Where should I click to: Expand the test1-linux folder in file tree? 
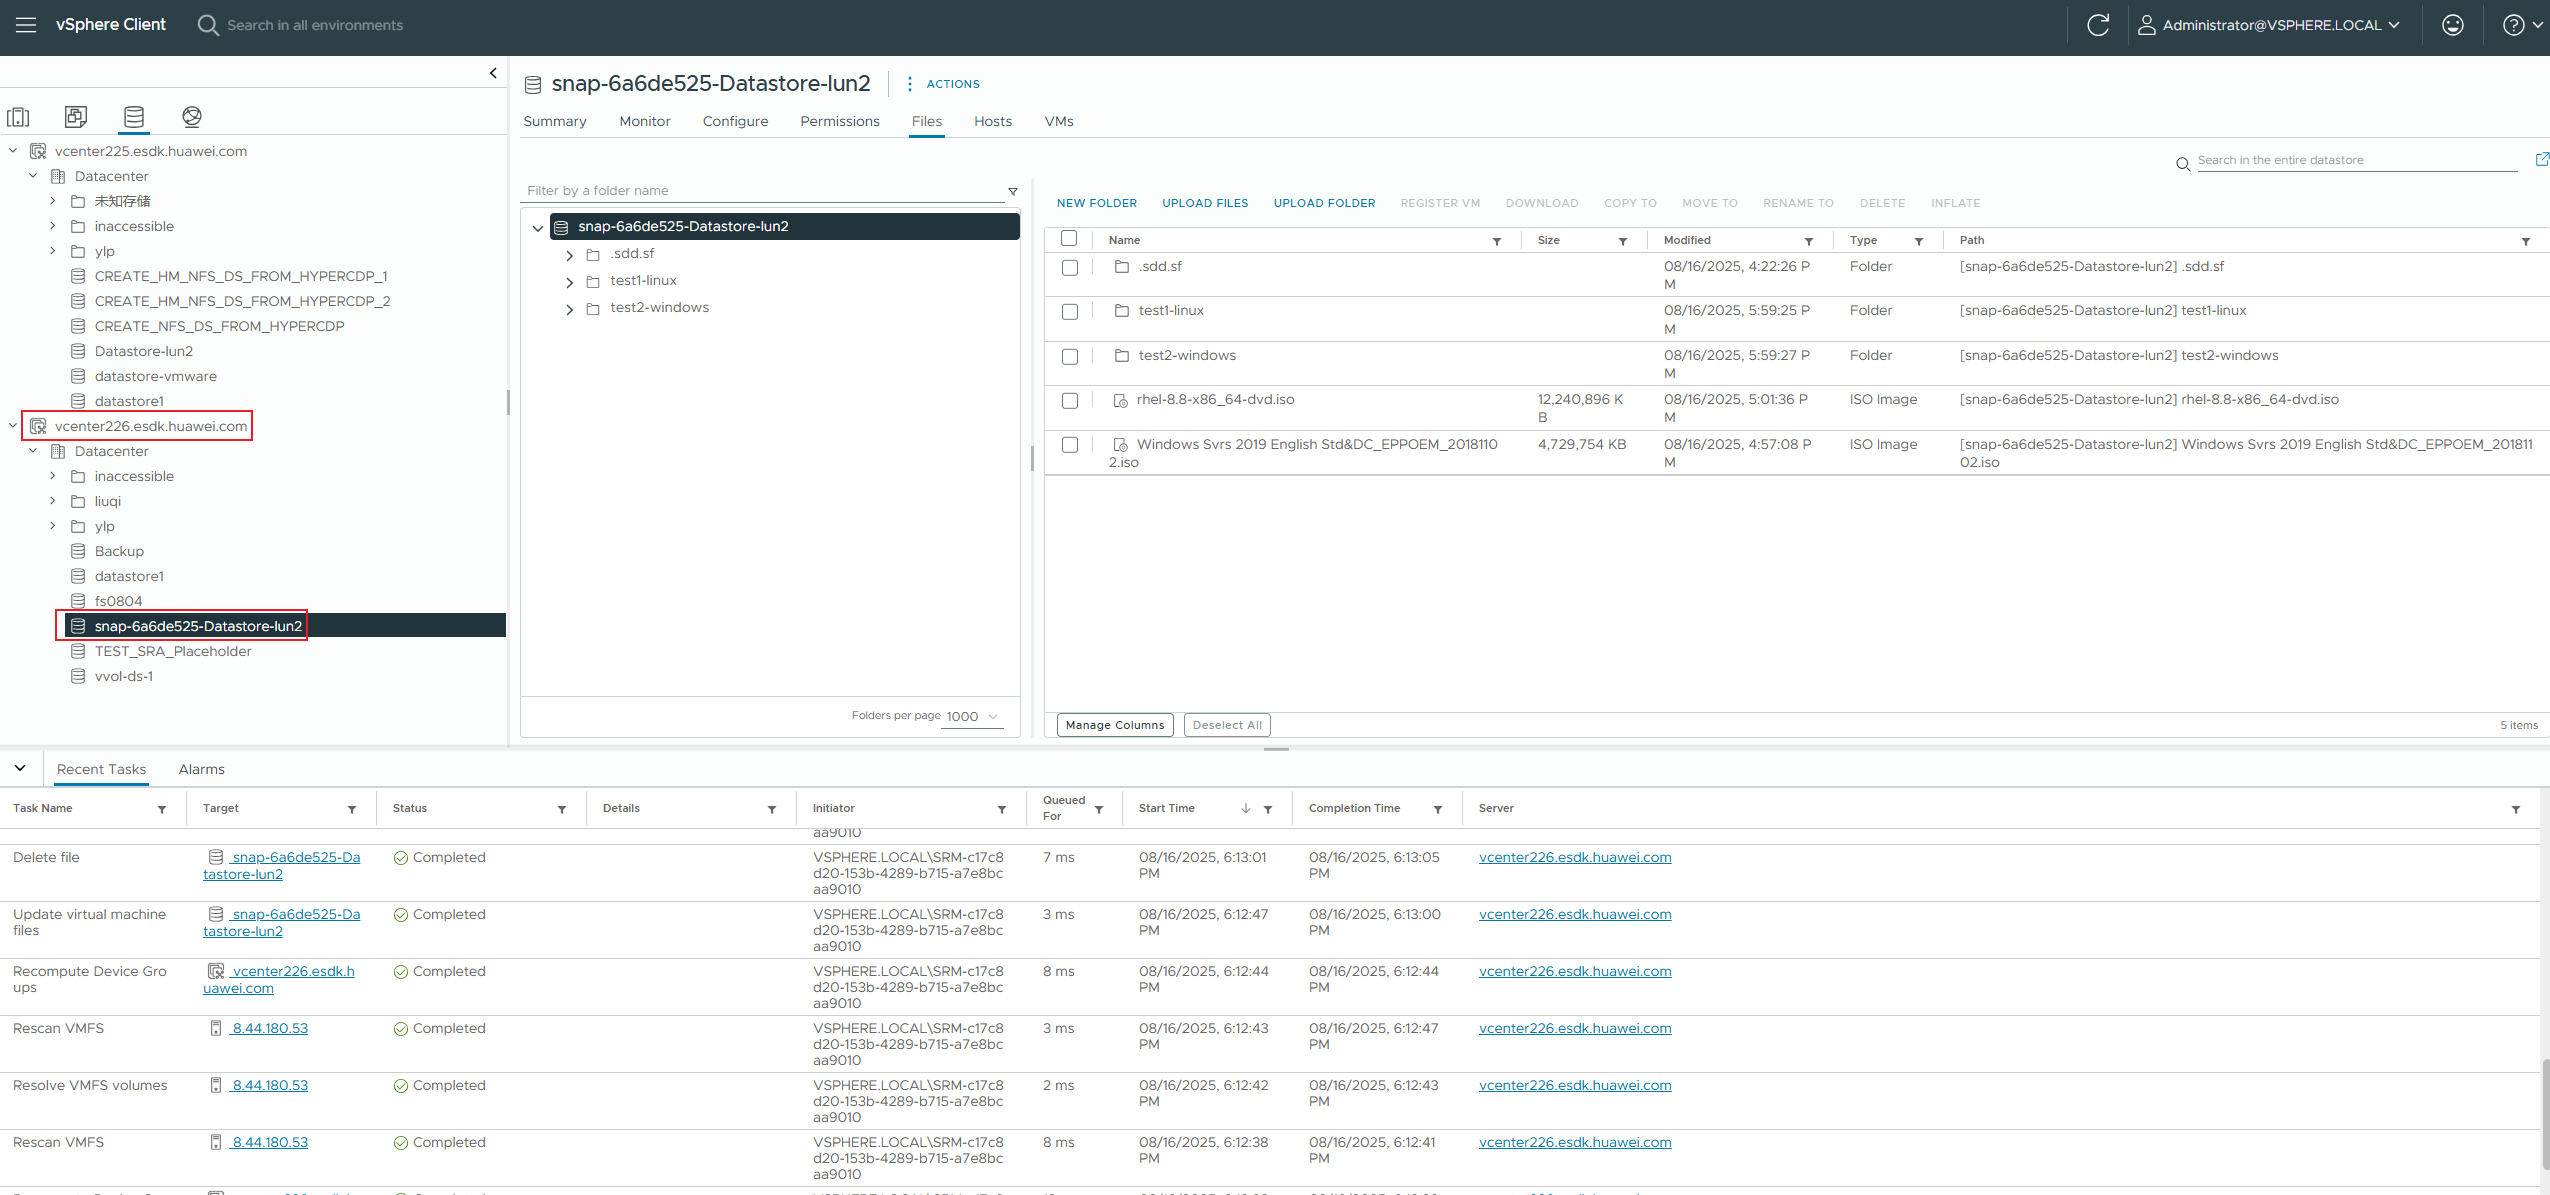click(570, 283)
